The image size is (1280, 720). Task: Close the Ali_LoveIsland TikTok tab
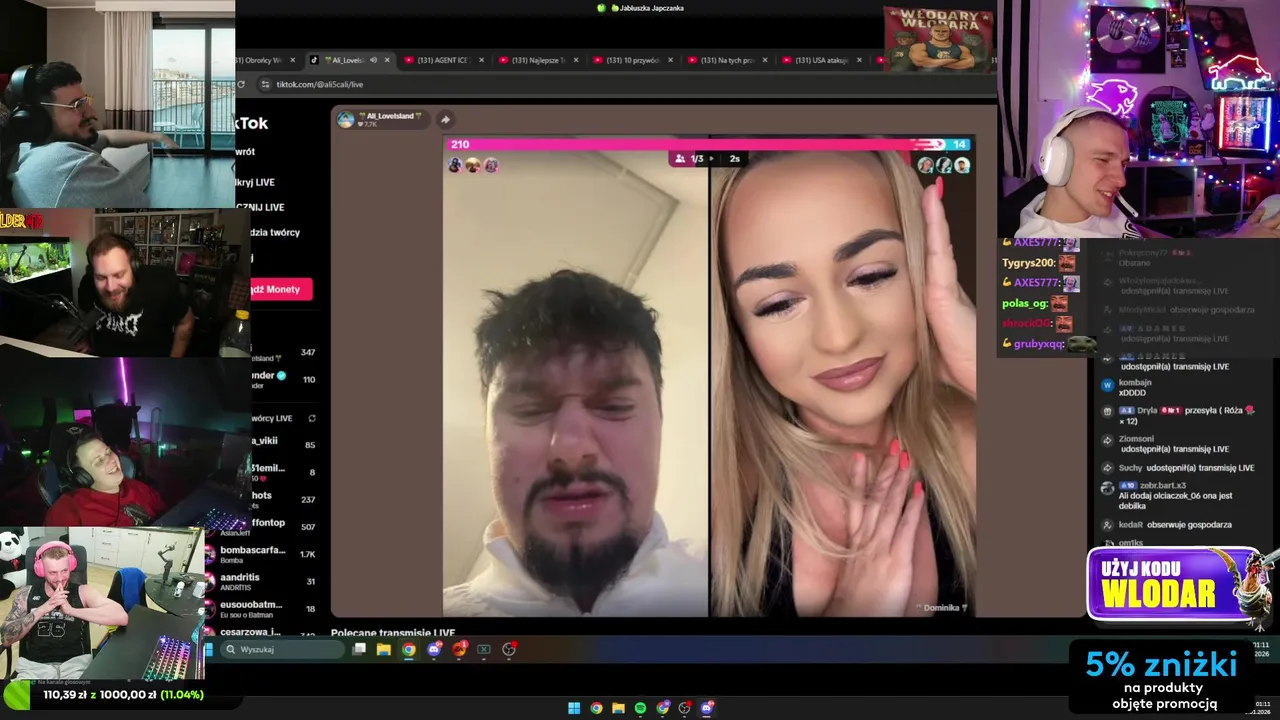coord(387,60)
